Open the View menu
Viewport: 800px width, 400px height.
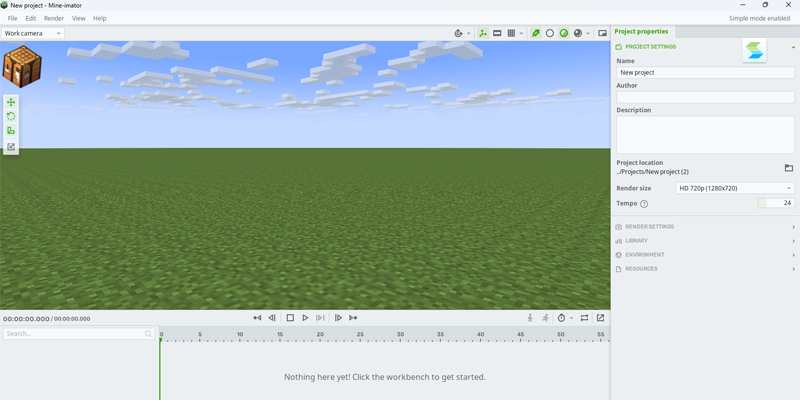click(79, 18)
